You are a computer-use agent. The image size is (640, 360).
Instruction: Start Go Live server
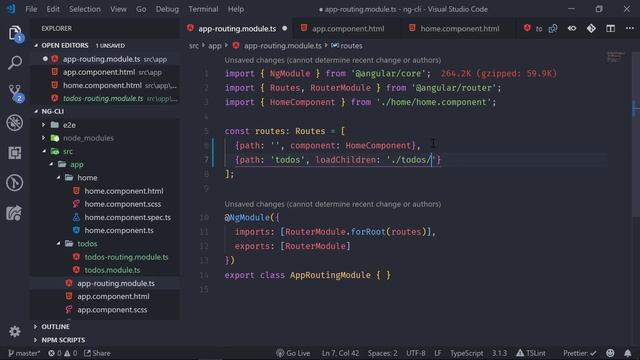pos(293,353)
